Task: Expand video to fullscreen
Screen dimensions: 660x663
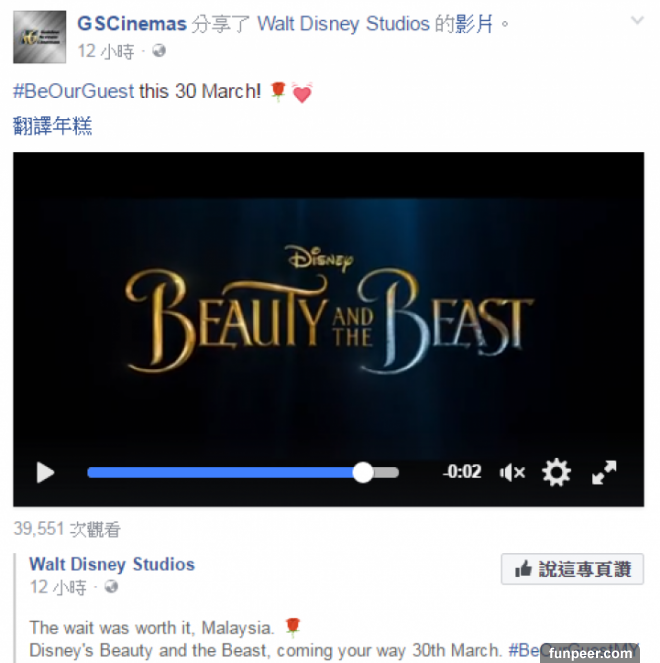Action: point(604,472)
